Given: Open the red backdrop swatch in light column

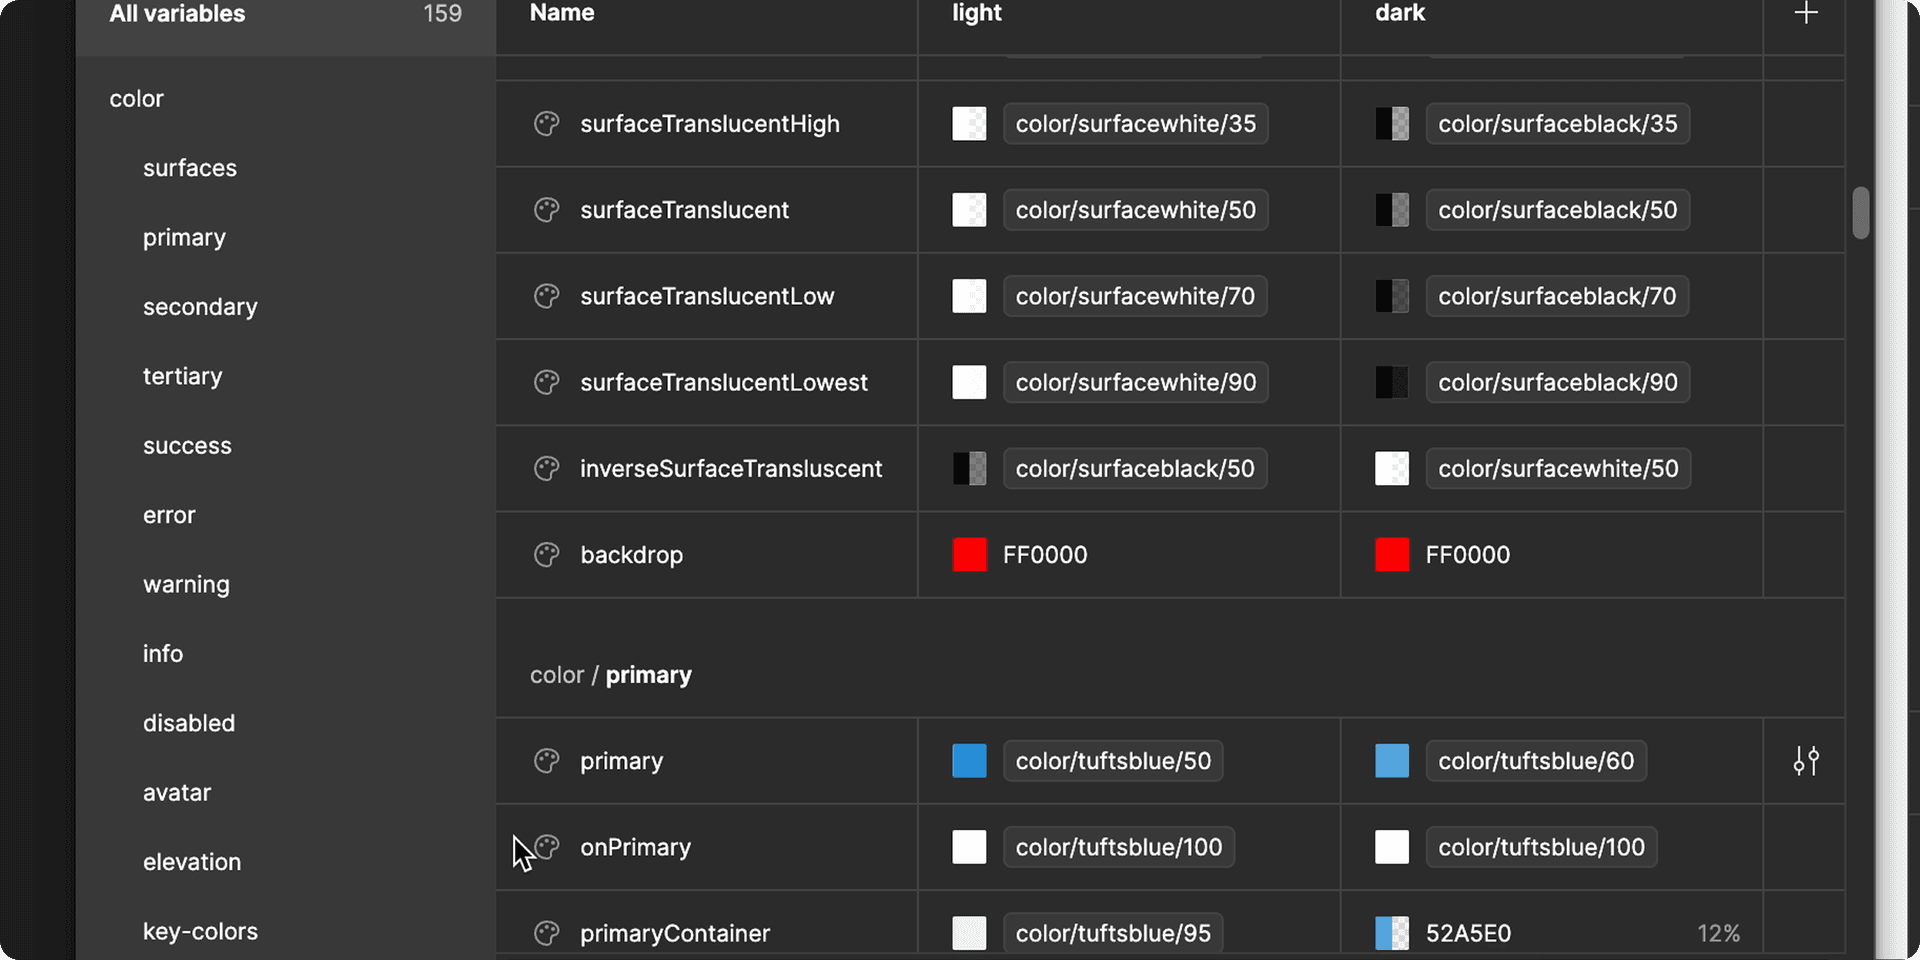Looking at the screenshot, I should [969, 555].
